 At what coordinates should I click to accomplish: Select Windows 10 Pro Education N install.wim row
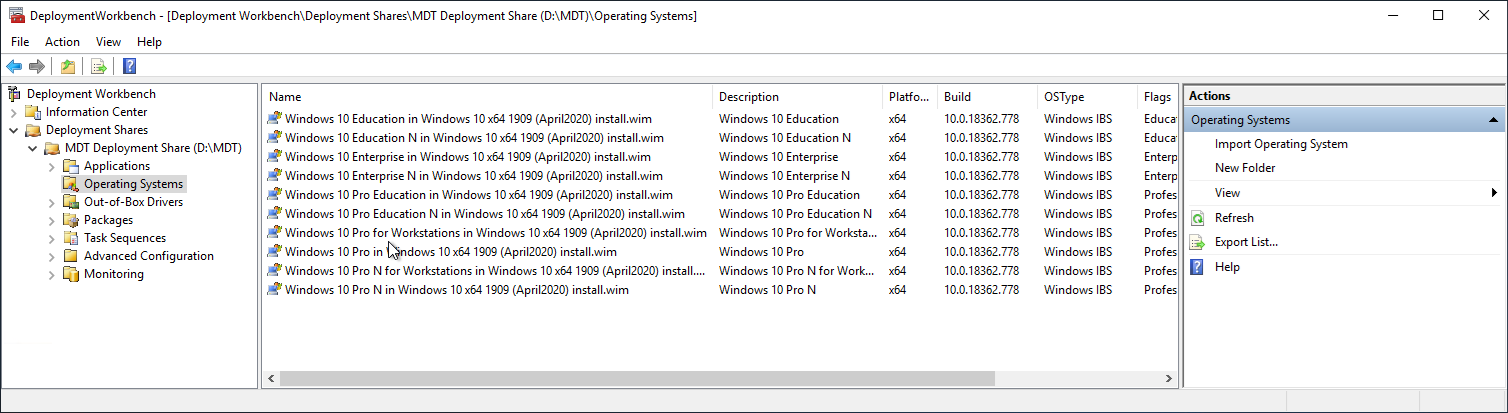(x=721, y=214)
